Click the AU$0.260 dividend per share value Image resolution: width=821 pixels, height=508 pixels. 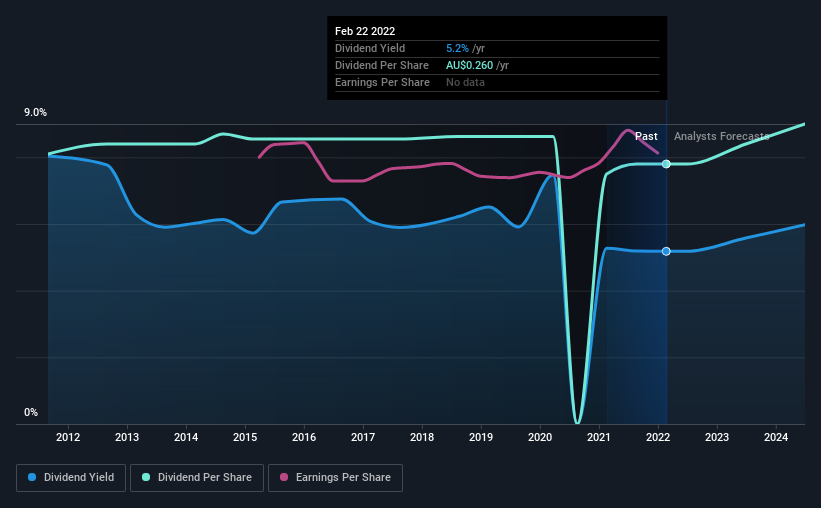click(x=470, y=65)
